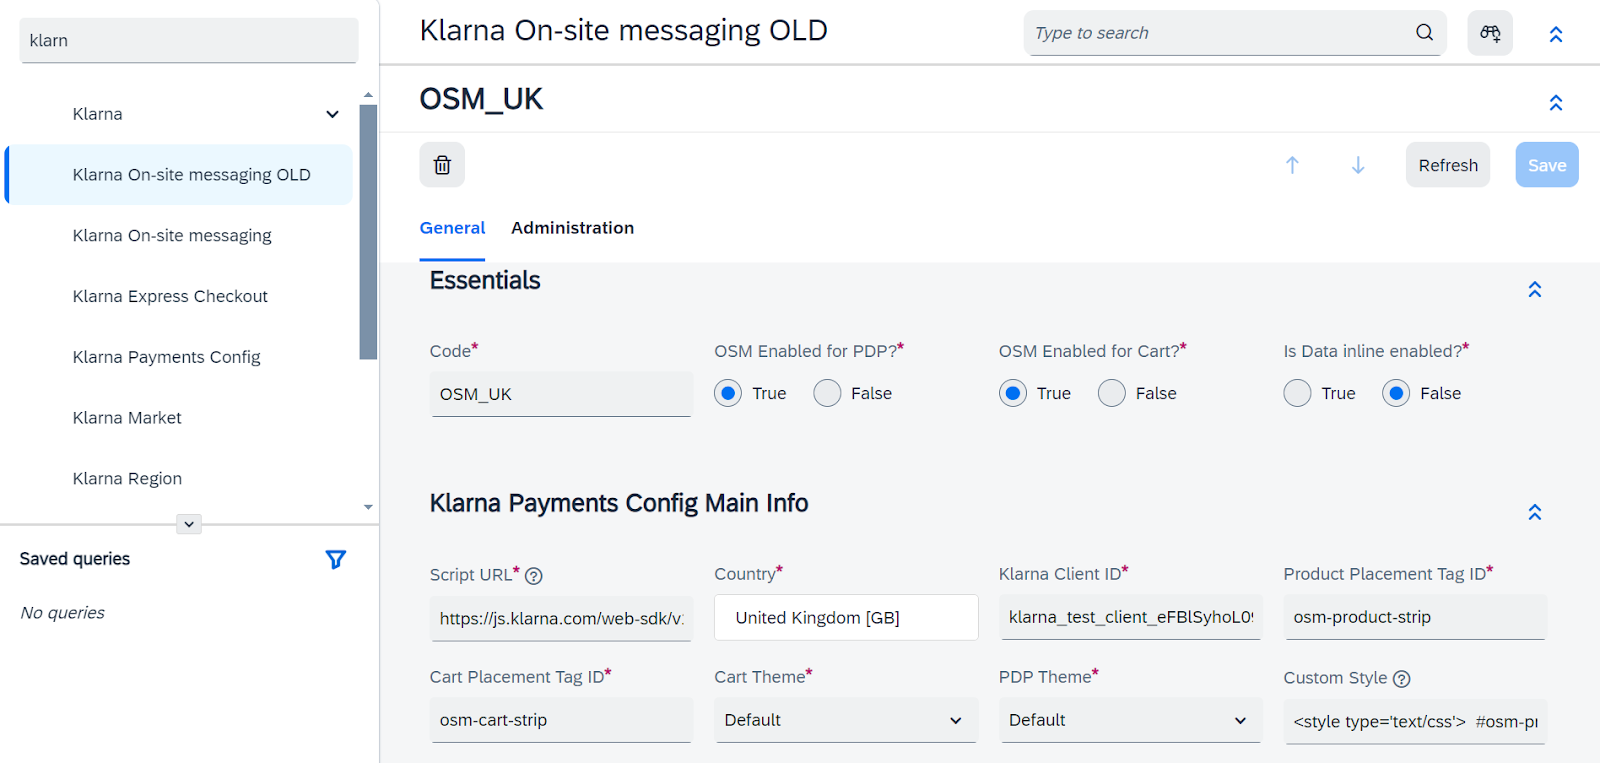Open advanced search binoculars icon

[1490, 33]
